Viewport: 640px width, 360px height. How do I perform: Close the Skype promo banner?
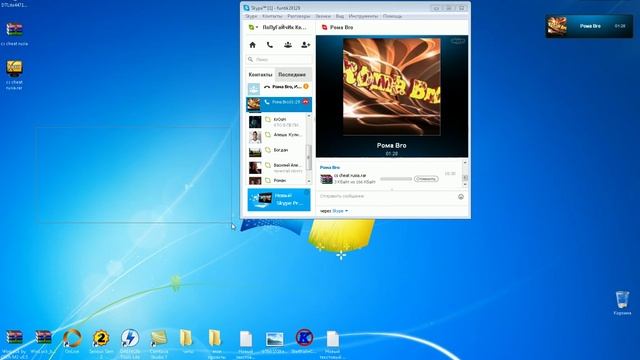[x=307, y=192]
